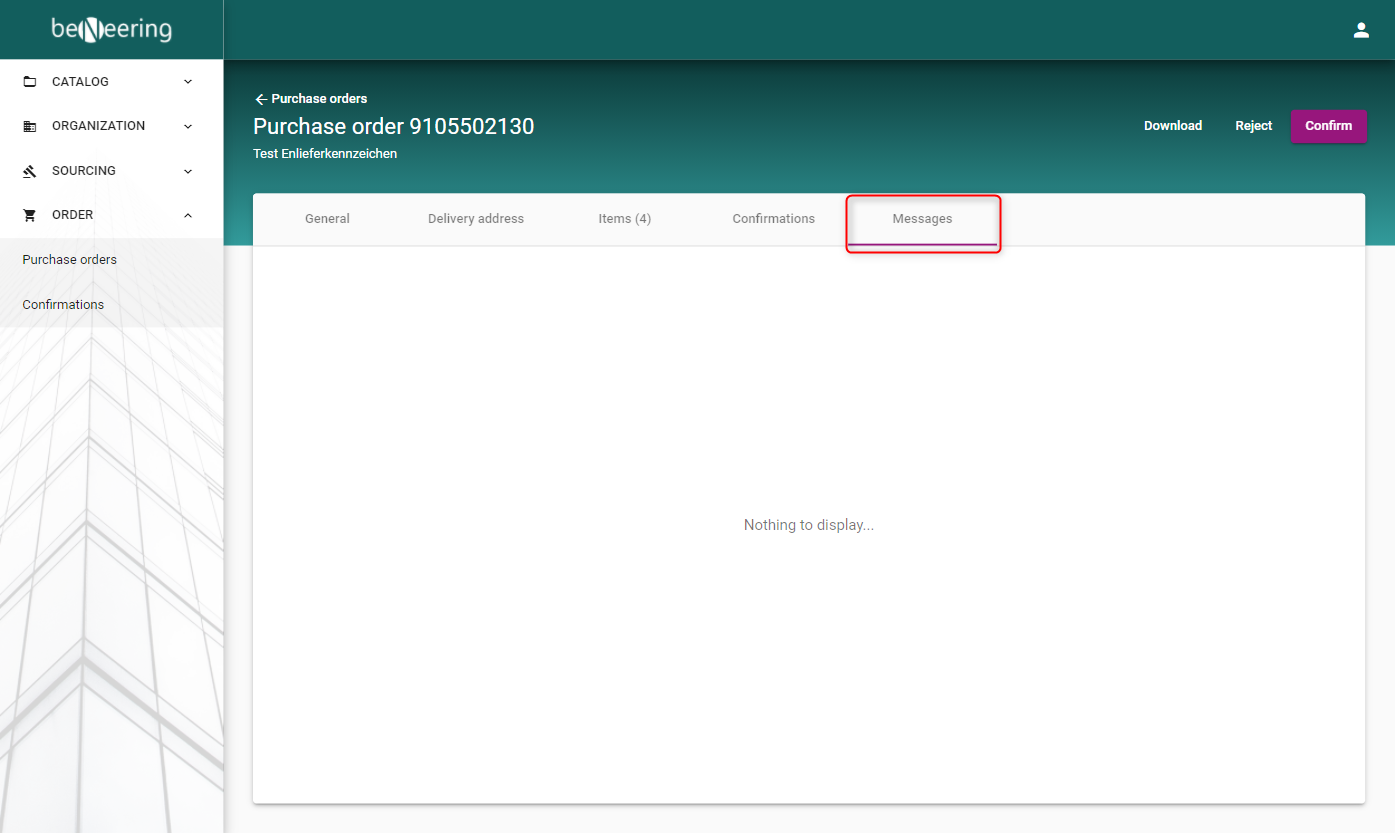Collapse the Order menu chevron
The width and height of the screenshot is (1395, 833).
(188, 215)
